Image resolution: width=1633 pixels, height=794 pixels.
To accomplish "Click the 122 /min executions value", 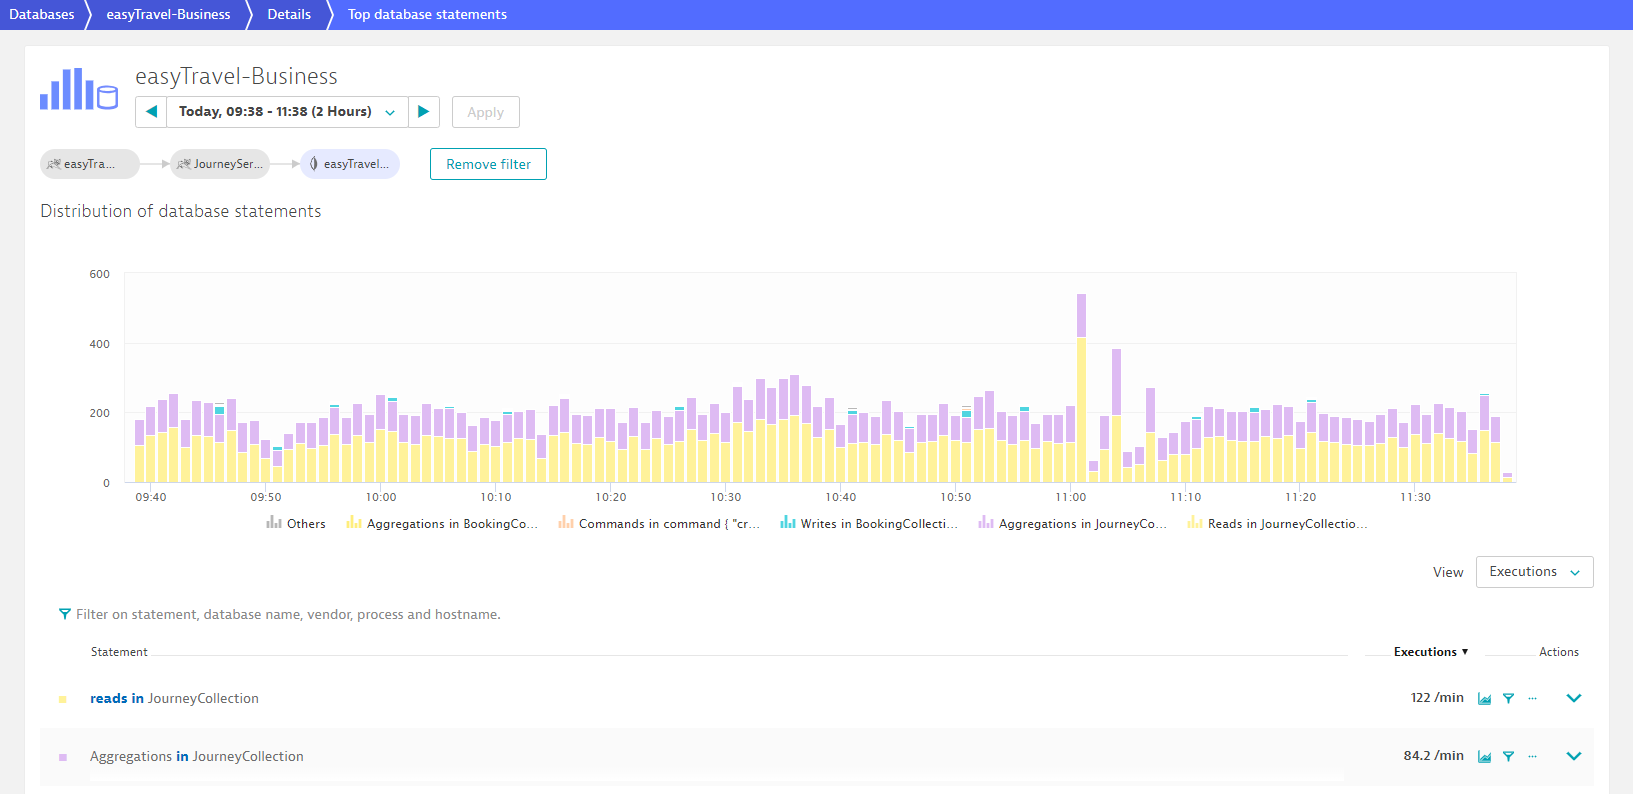I will point(1437,698).
